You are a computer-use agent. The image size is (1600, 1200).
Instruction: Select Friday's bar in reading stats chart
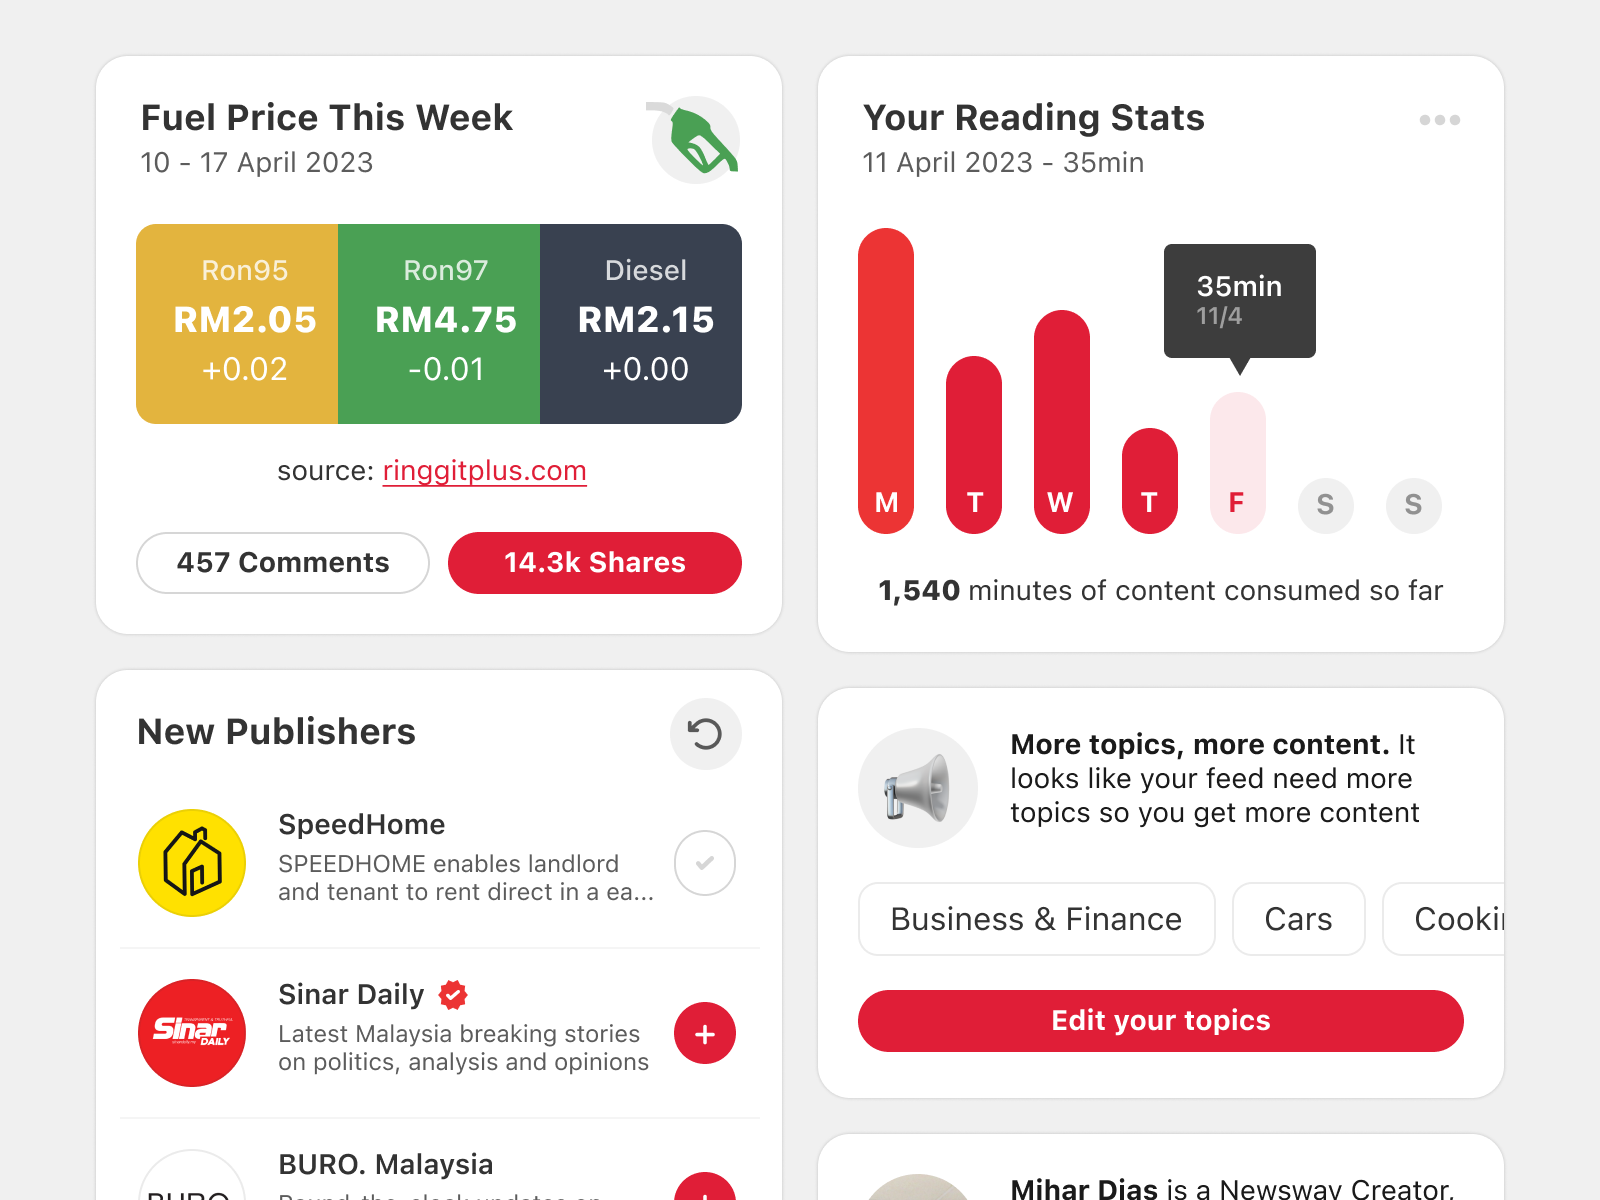(x=1237, y=460)
